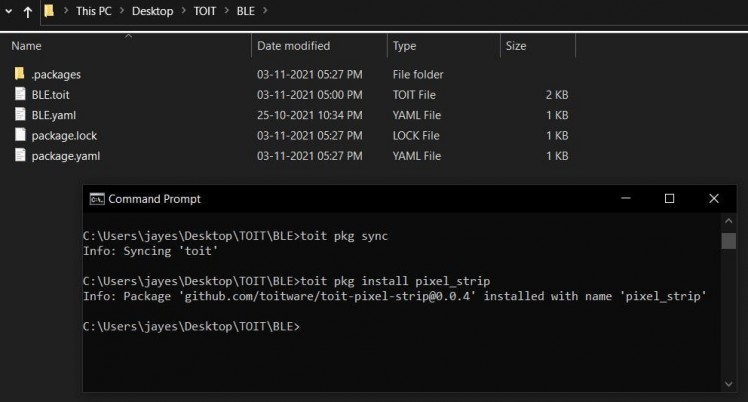
Task: Click the Command Prompt title bar icon
Action: 97,198
